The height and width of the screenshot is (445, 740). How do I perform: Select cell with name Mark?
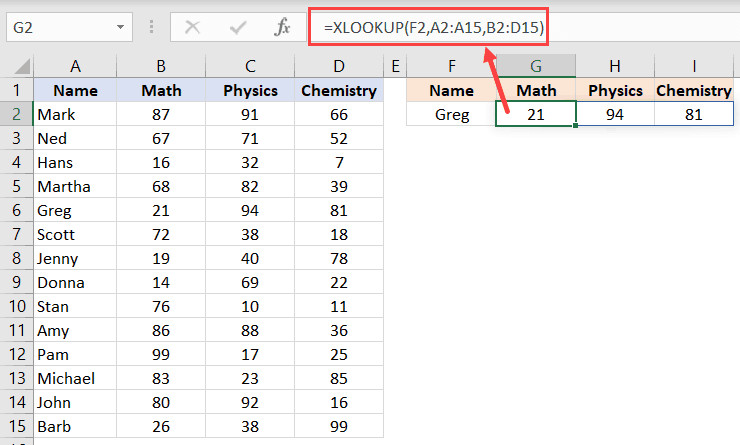tap(75, 114)
